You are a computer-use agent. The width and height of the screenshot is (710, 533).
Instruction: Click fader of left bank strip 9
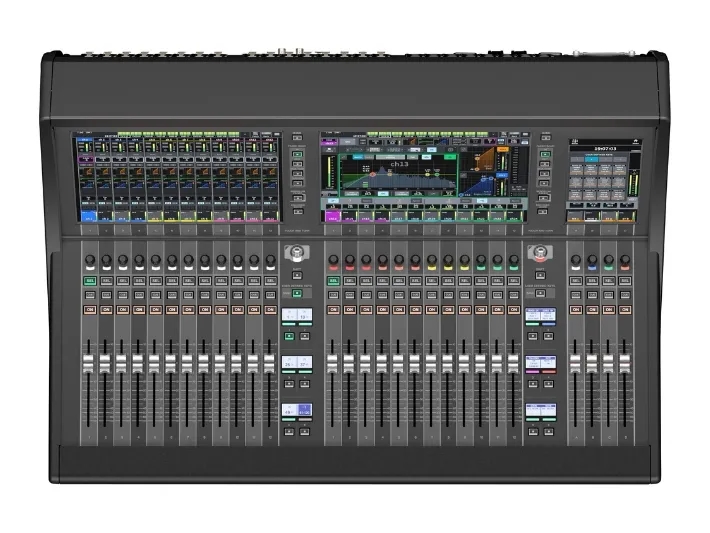click(220, 364)
